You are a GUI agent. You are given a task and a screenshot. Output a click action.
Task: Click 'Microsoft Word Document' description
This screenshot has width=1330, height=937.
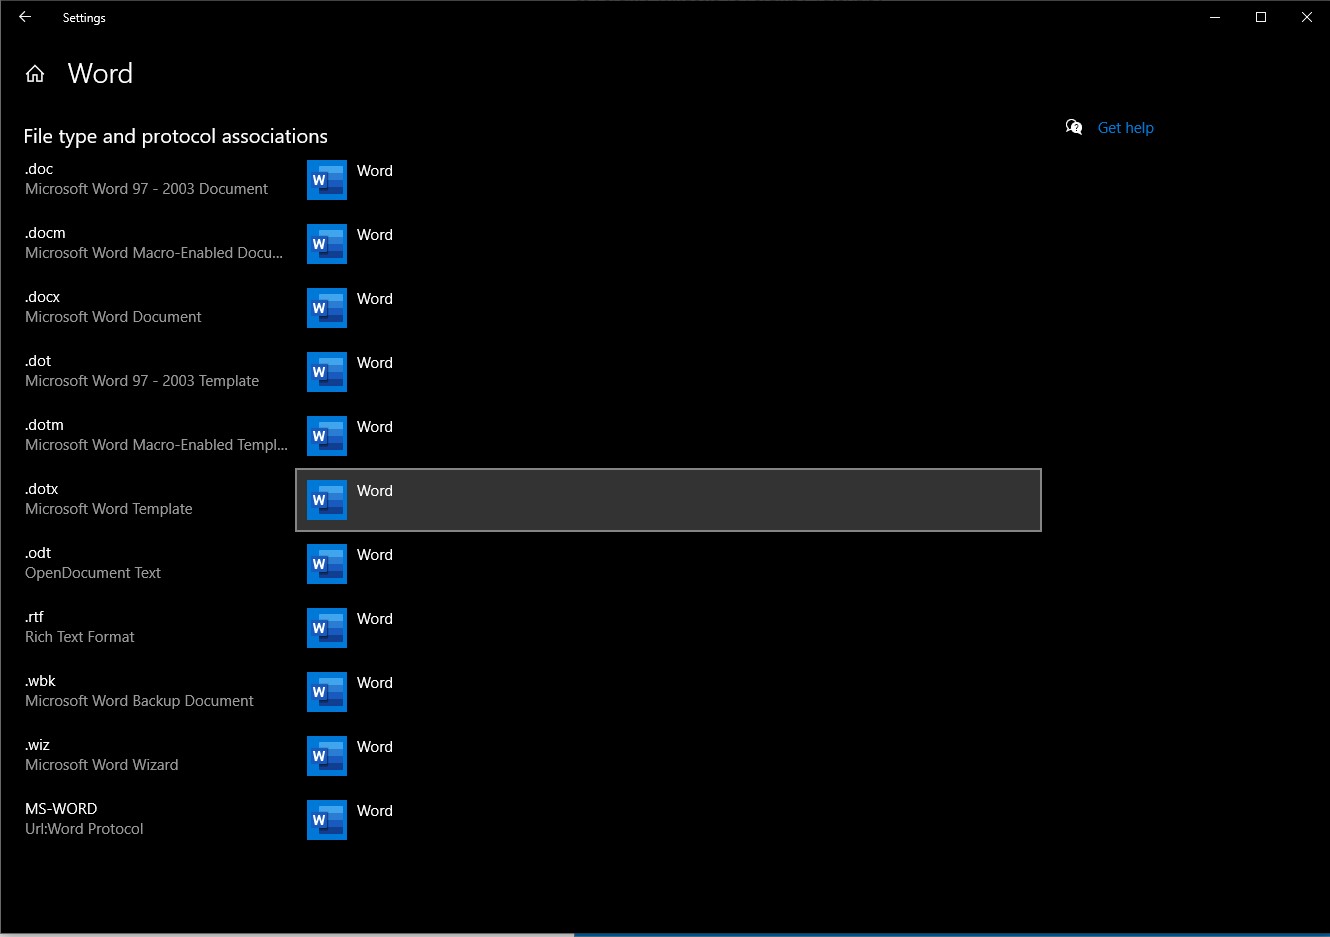[x=113, y=317]
